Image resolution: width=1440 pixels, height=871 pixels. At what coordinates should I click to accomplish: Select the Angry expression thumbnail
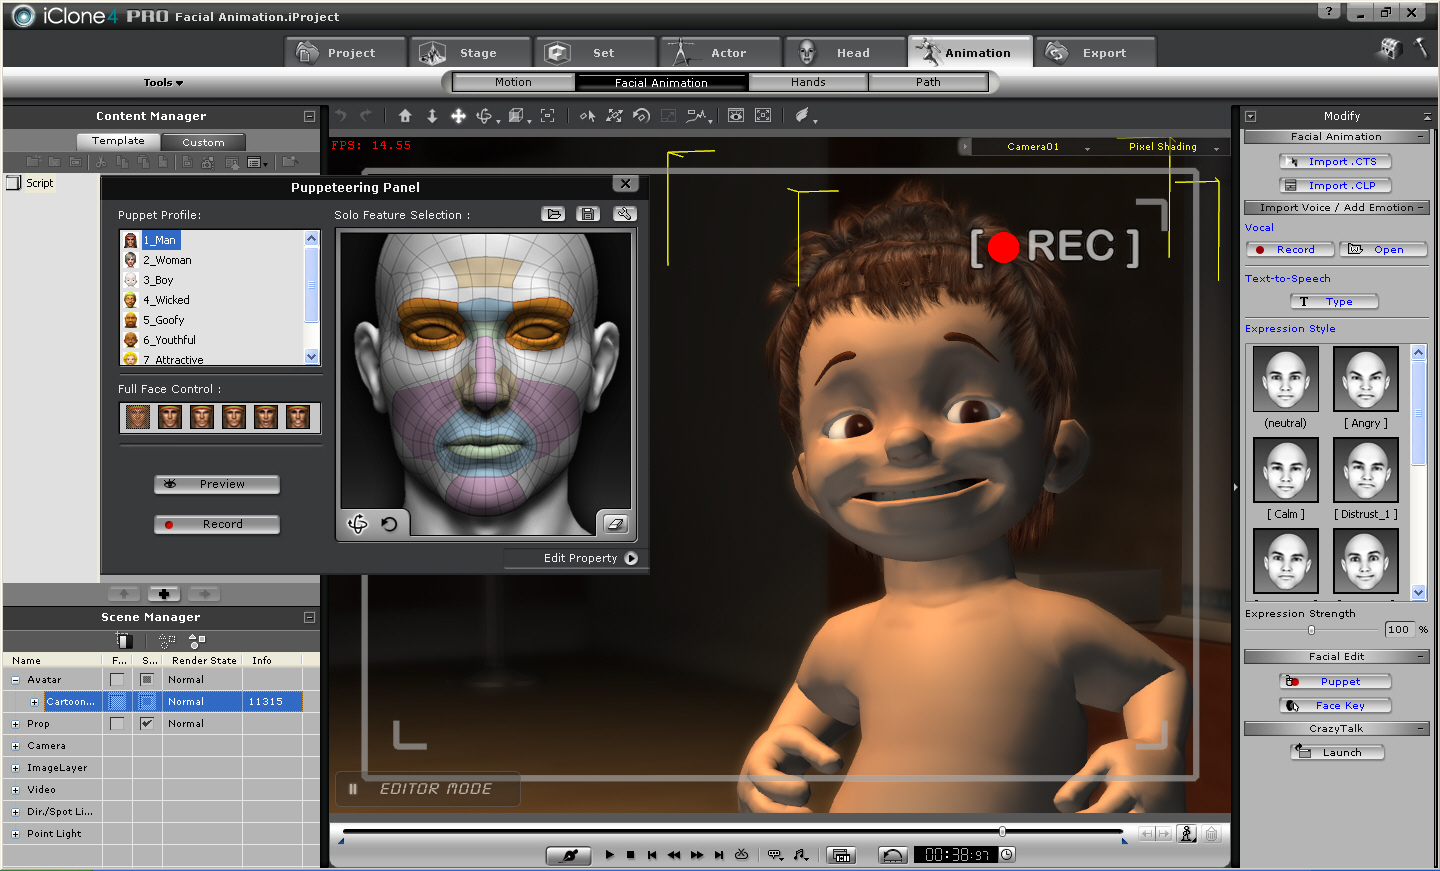[x=1365, y=379]
